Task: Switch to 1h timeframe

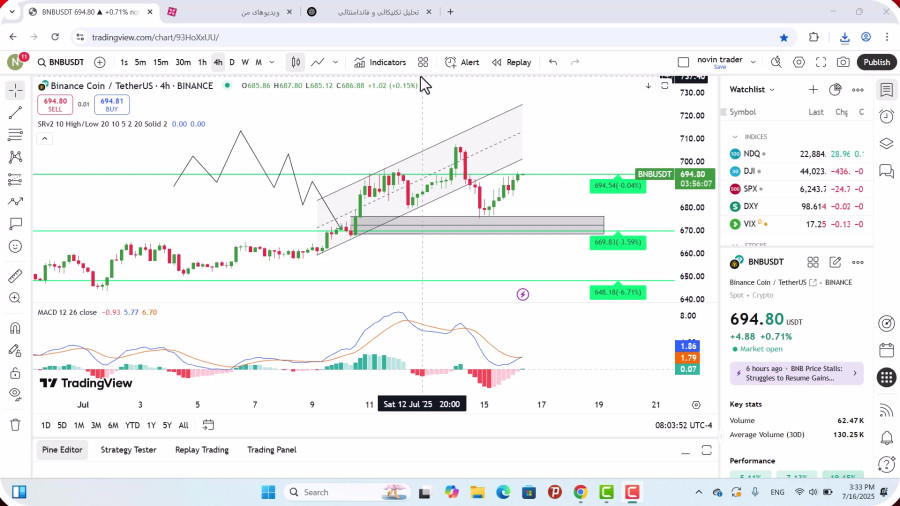Action: tap(202, 62)
